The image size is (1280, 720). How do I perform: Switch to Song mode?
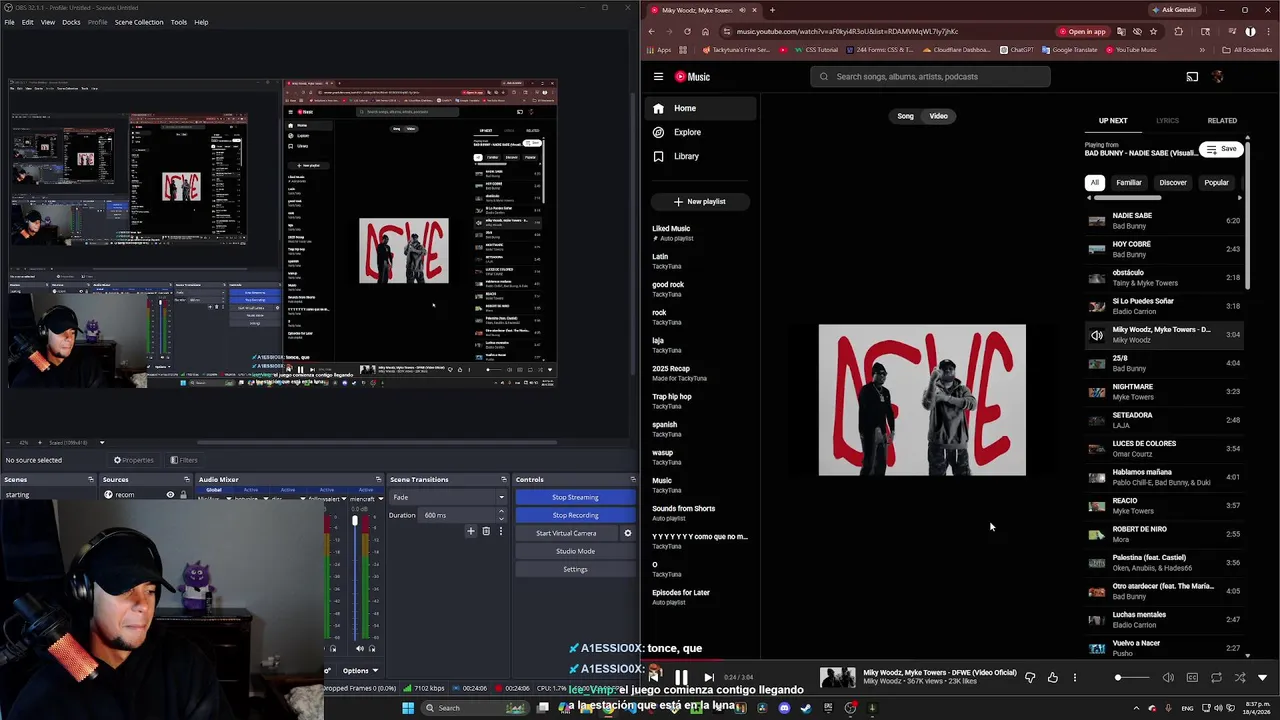click(x=905, y=116)
